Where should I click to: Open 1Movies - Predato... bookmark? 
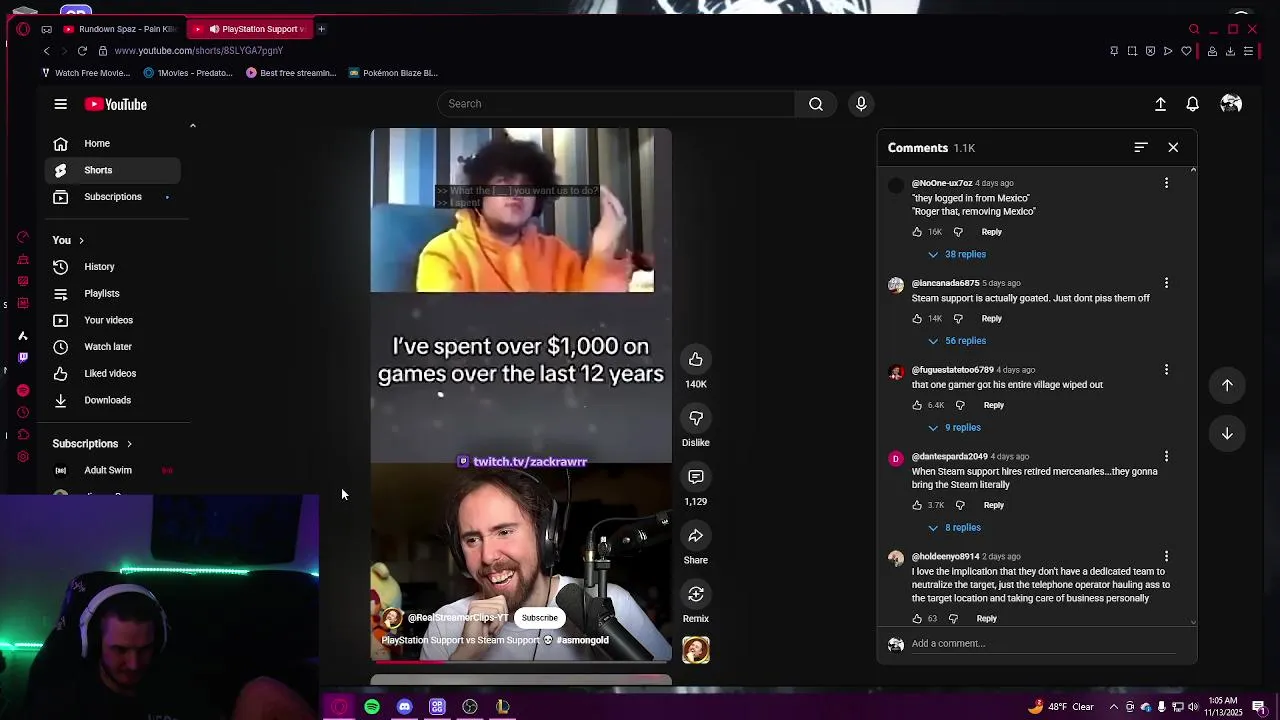point(188,73)
